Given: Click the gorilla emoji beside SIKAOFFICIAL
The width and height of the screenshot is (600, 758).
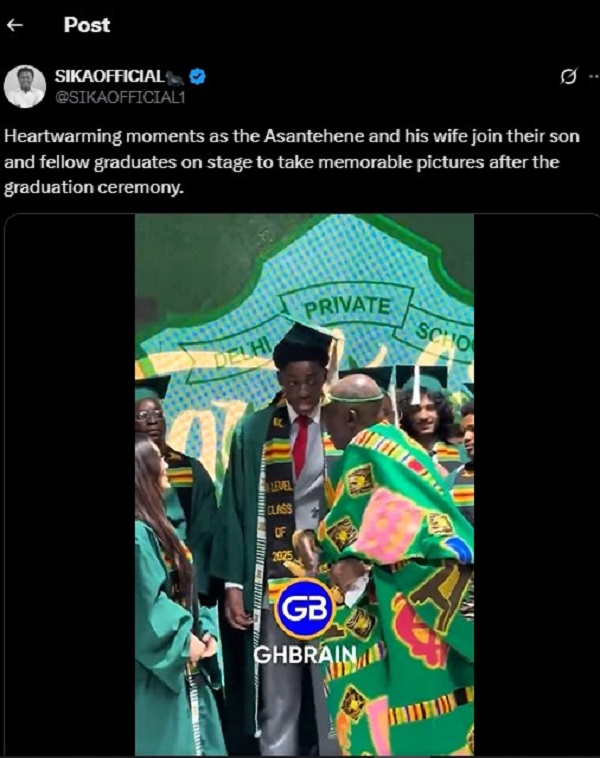Looking at the screenshot, I should [175, 77].
